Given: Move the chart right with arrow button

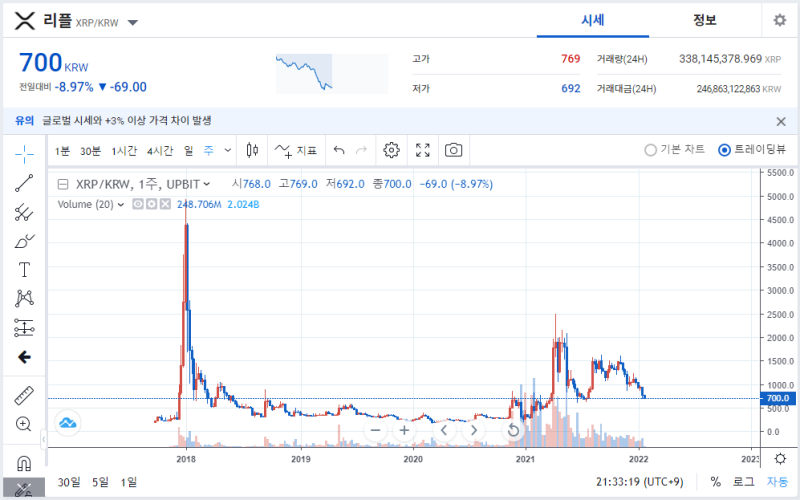Looking at the screenshot, I should (473, 430).
